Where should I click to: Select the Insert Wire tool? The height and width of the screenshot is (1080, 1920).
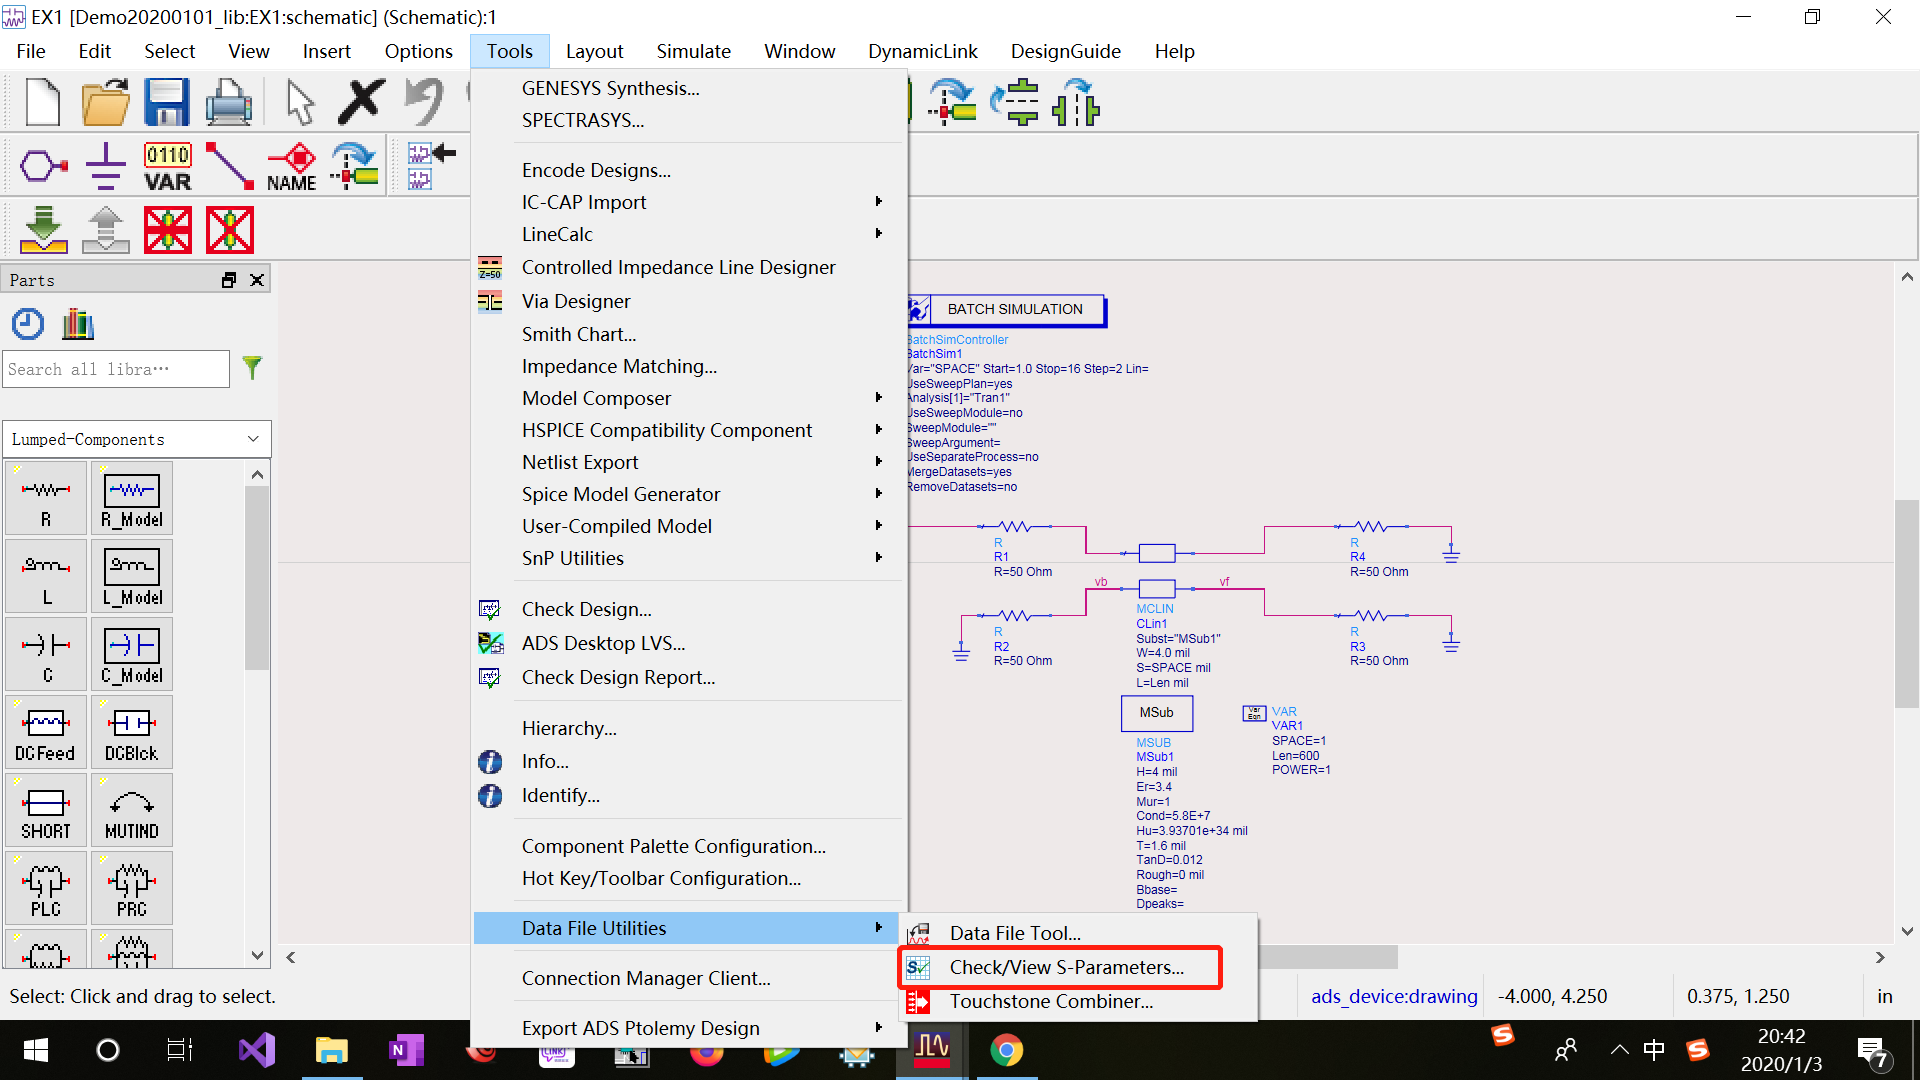pyautogui.click(x=229, y=166)
